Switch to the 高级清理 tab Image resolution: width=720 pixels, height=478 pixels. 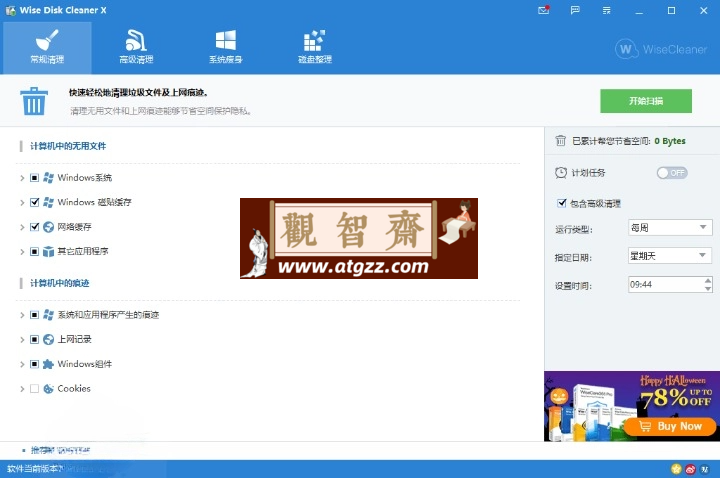(136, 47)
